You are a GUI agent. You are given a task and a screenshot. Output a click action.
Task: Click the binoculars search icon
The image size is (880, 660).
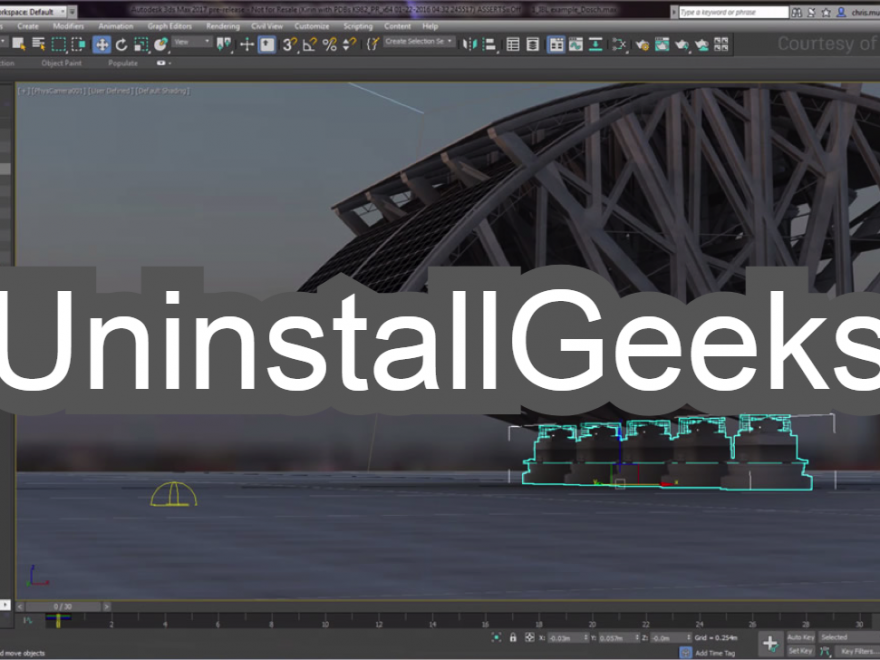[796, 12]
